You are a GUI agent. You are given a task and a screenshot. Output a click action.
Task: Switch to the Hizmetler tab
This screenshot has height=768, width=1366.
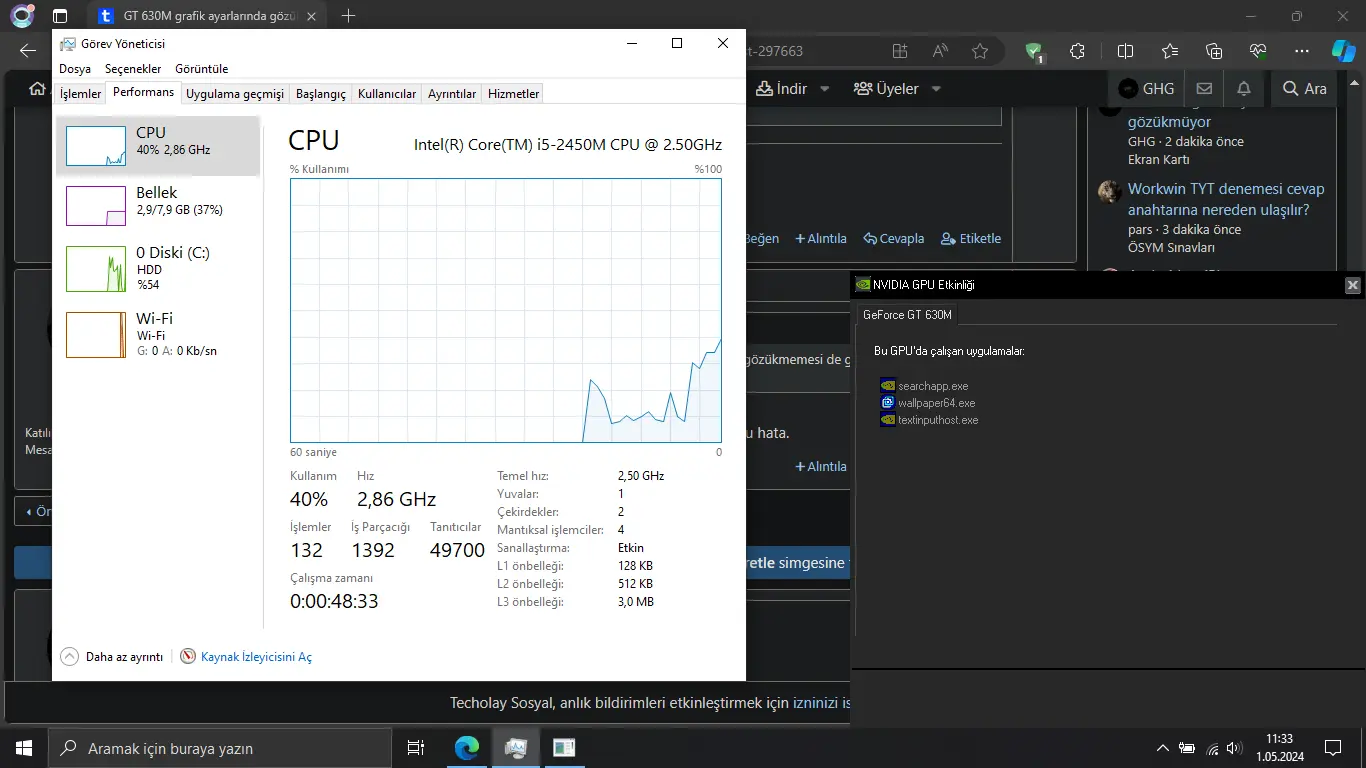514,94
